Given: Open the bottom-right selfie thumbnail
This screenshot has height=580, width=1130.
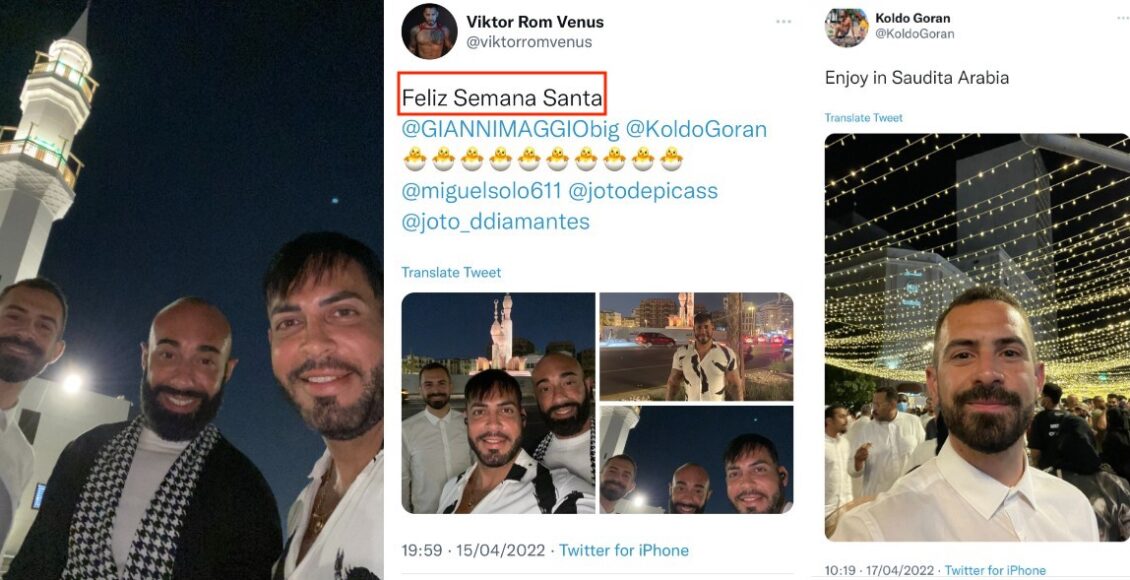Looking at the screenshot, I should [x=696, y=460].
